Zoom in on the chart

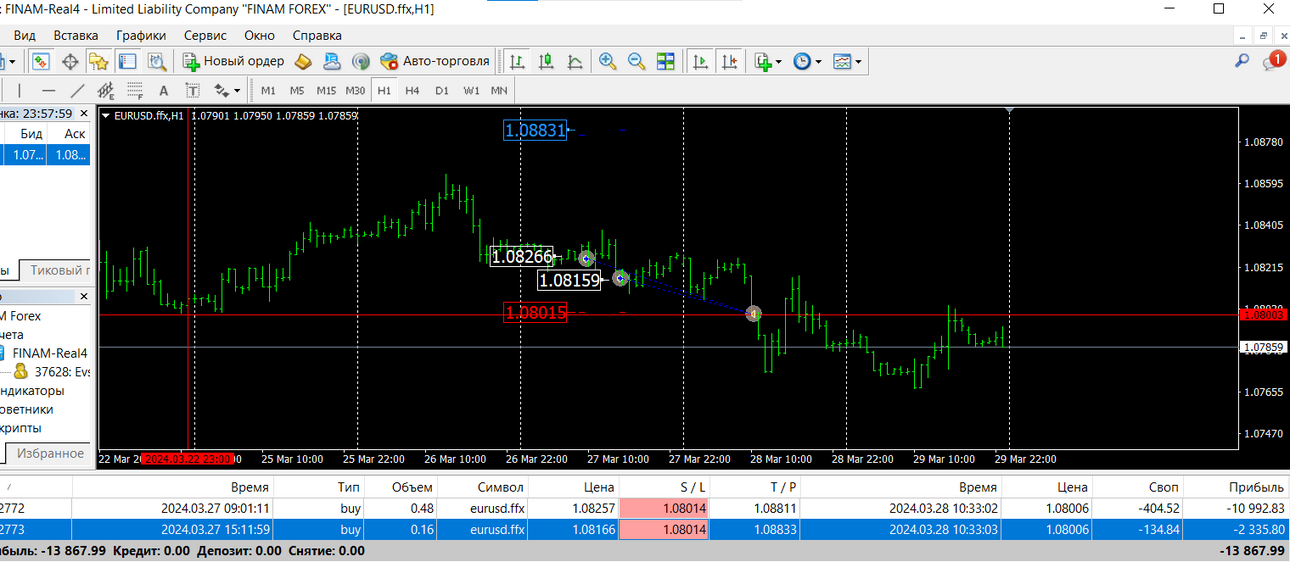(607, 61)
